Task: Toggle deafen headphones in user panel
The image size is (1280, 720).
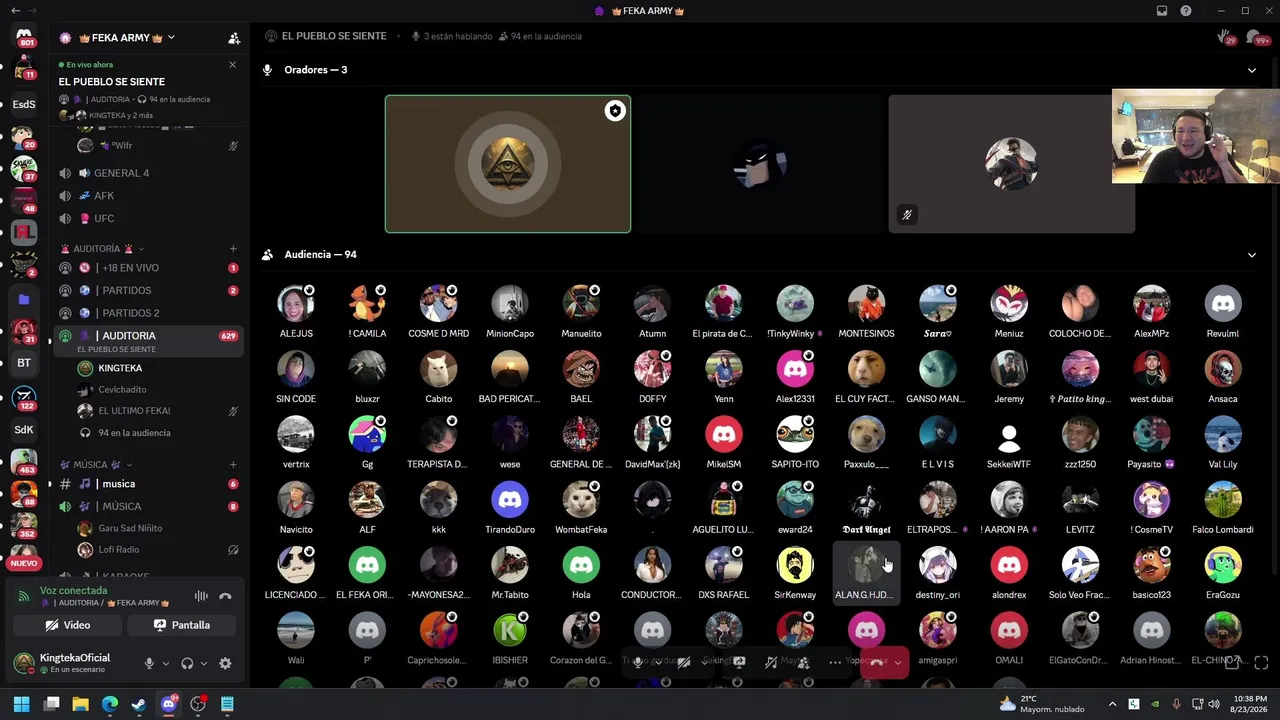Action: 187,663
